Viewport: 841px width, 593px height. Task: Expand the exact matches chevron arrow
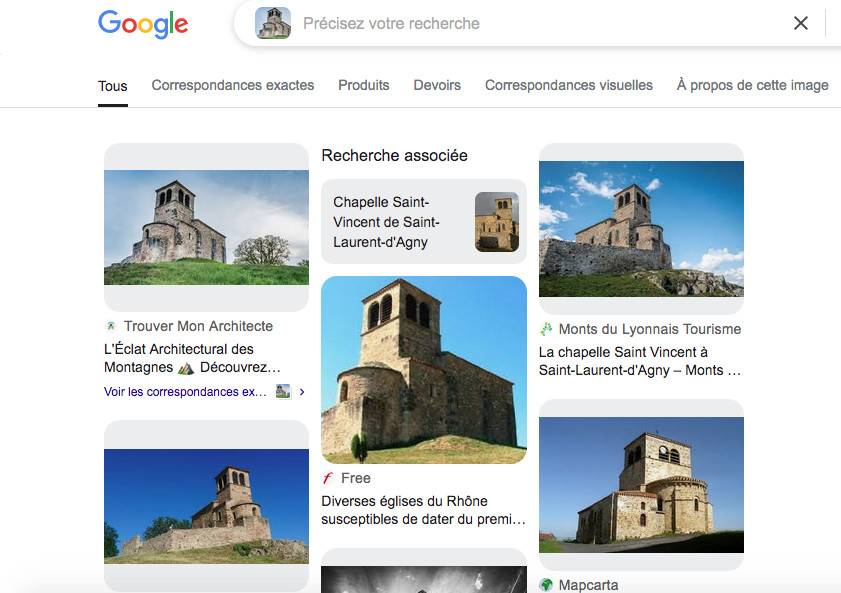tap(302, 392)
